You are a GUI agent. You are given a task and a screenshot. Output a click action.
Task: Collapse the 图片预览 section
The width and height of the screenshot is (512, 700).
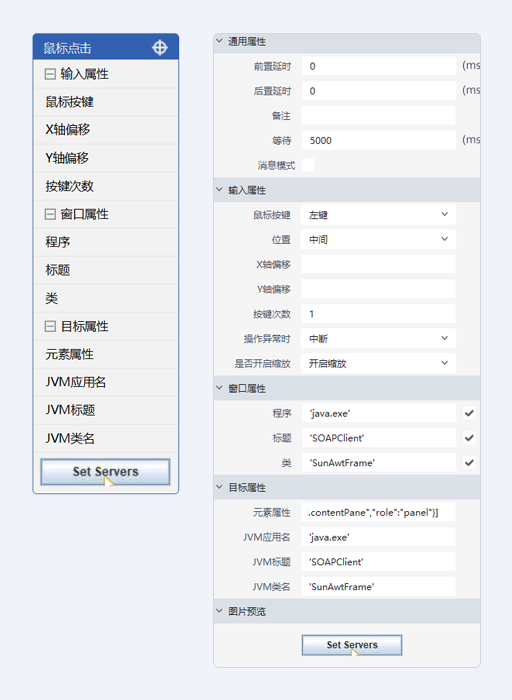[x=219, y=611]
